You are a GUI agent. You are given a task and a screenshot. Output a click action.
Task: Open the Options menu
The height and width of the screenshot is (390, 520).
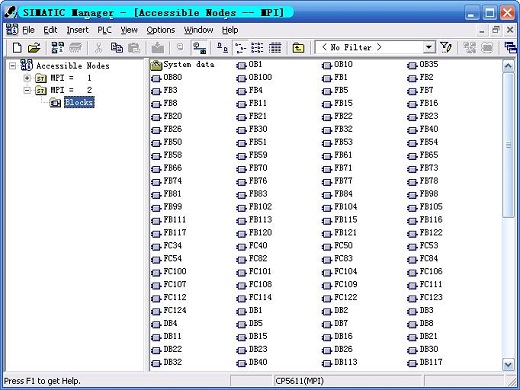pyautogui.click(x=161, y=30)
